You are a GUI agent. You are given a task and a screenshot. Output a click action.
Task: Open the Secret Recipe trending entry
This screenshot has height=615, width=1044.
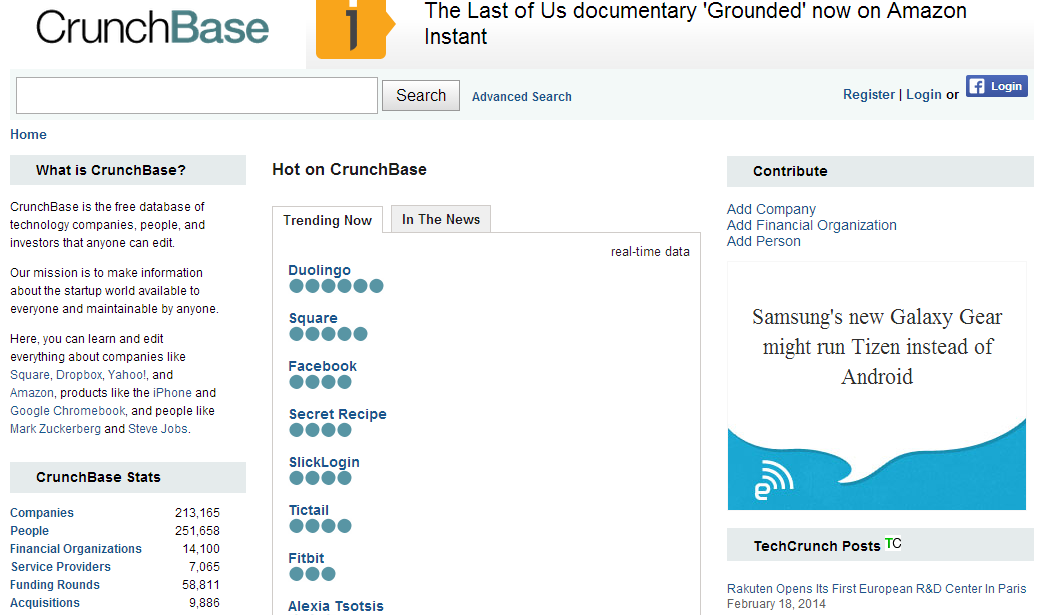click(338, 414)
